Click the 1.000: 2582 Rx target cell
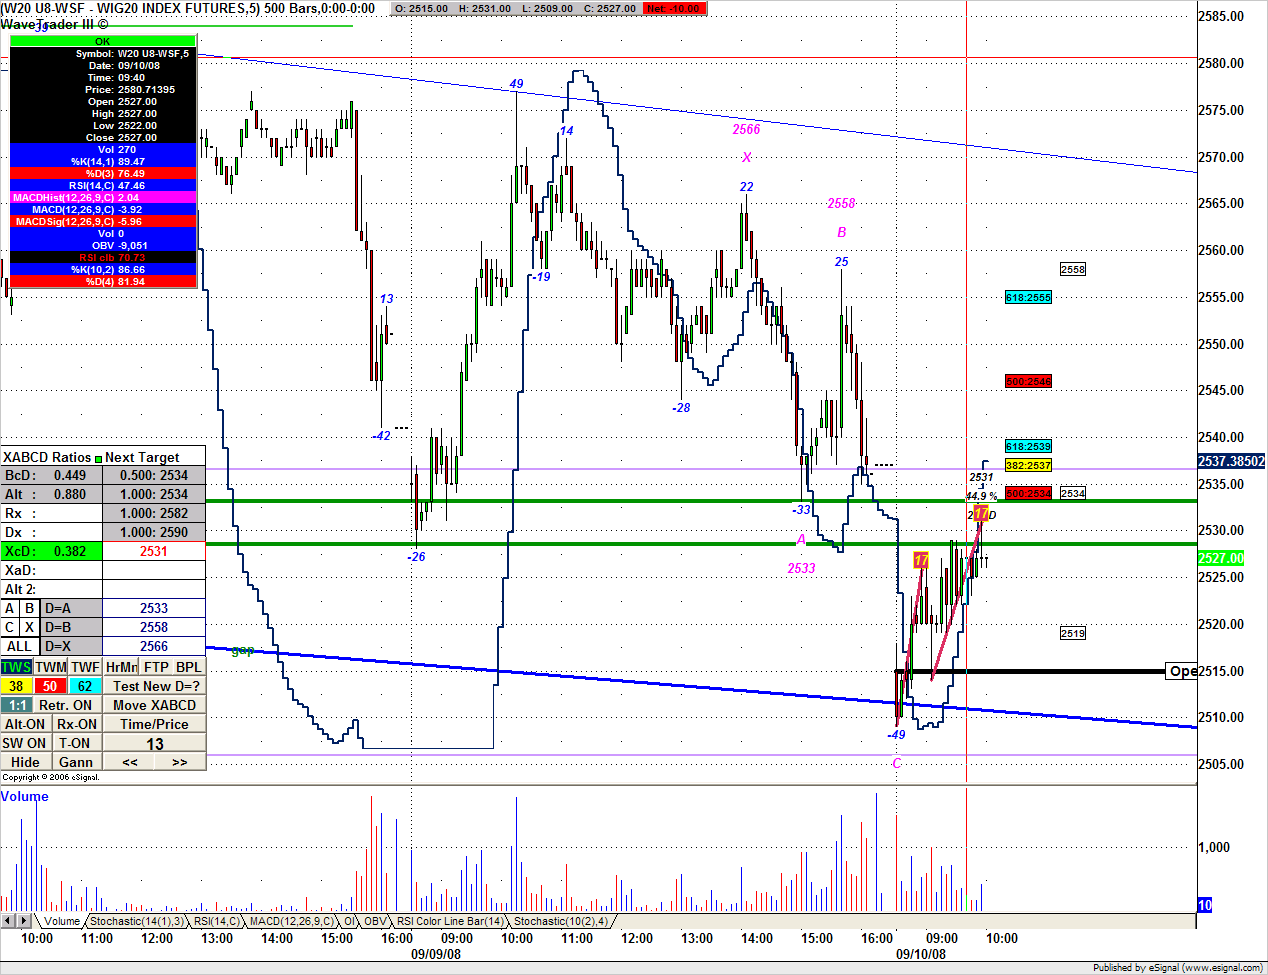This screenshot has height=975, width=1268. [154, 513]
